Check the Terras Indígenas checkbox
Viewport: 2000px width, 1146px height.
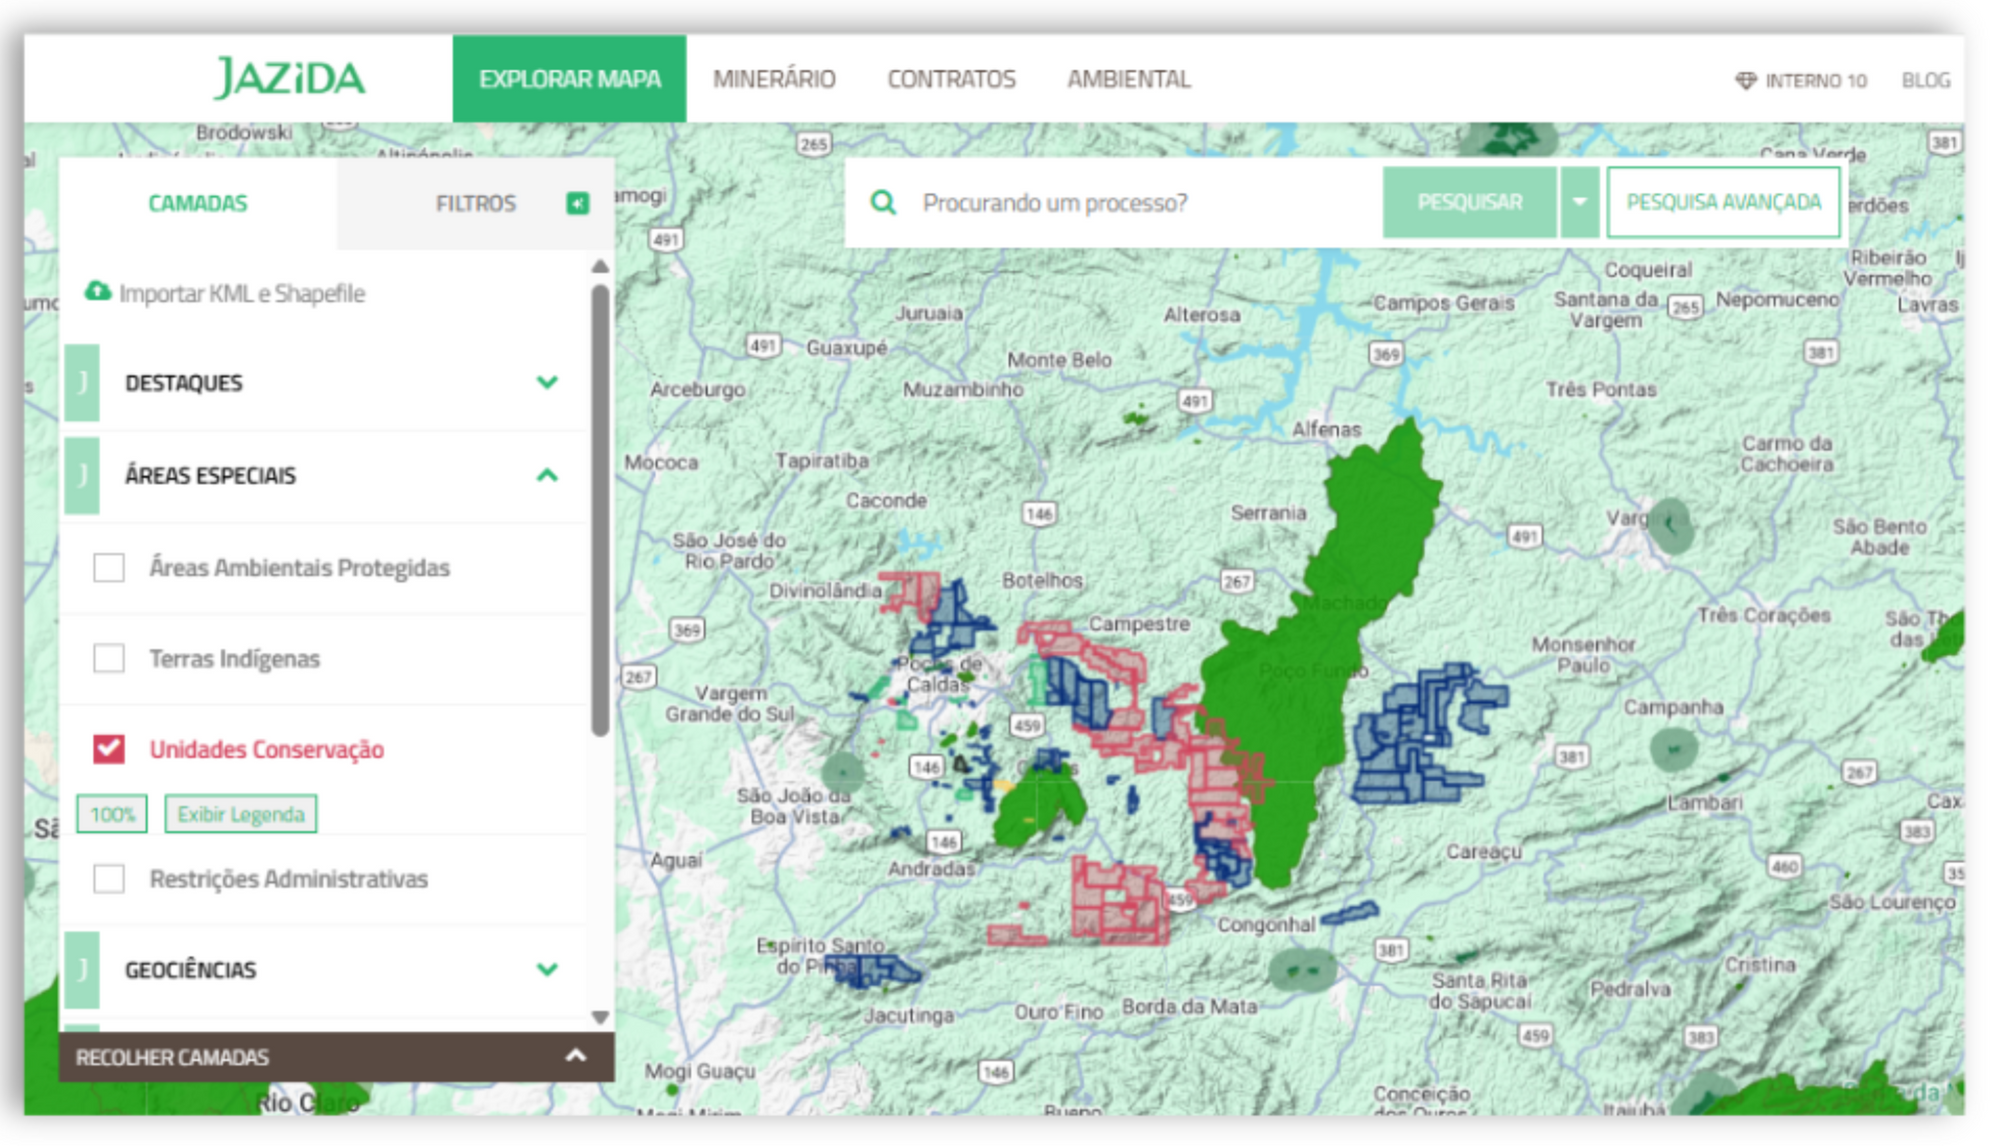tap(109, 659)
